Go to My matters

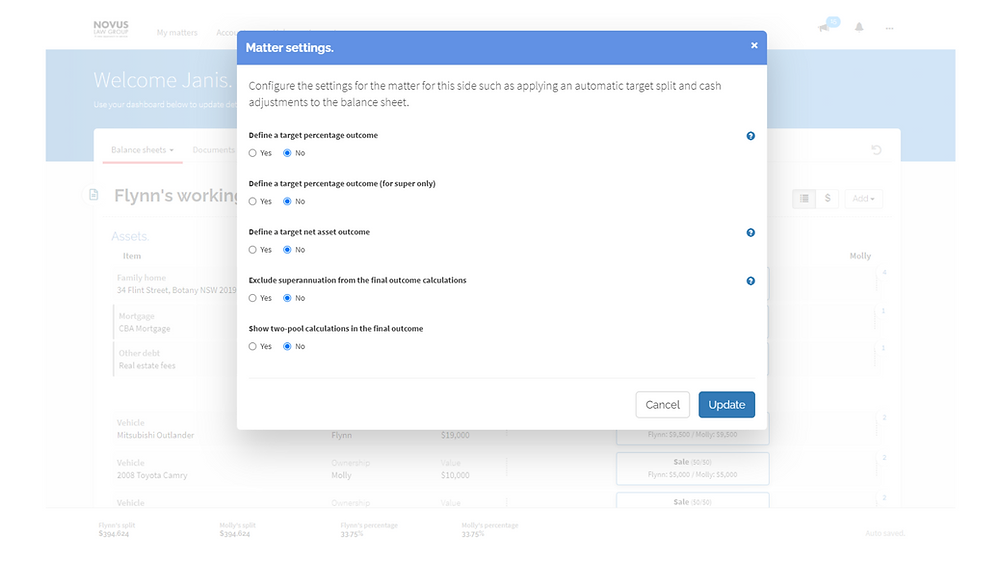point(177,33)
